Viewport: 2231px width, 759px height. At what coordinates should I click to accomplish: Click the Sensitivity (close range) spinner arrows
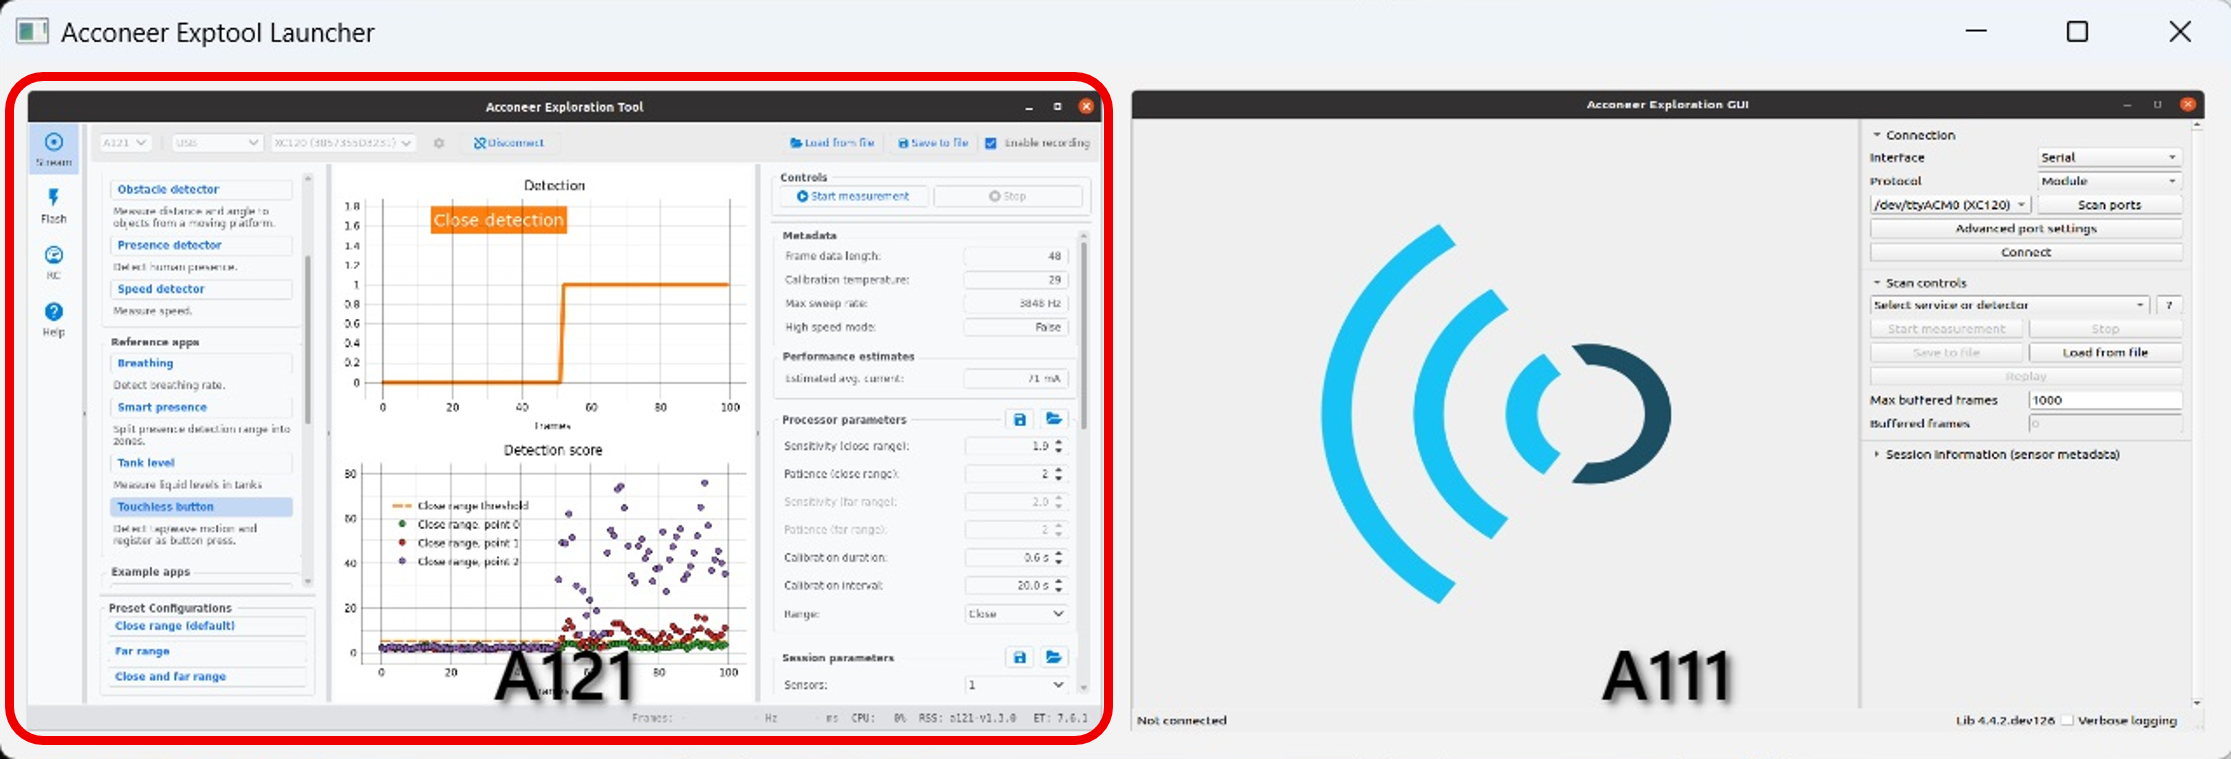coord(1059,446)
